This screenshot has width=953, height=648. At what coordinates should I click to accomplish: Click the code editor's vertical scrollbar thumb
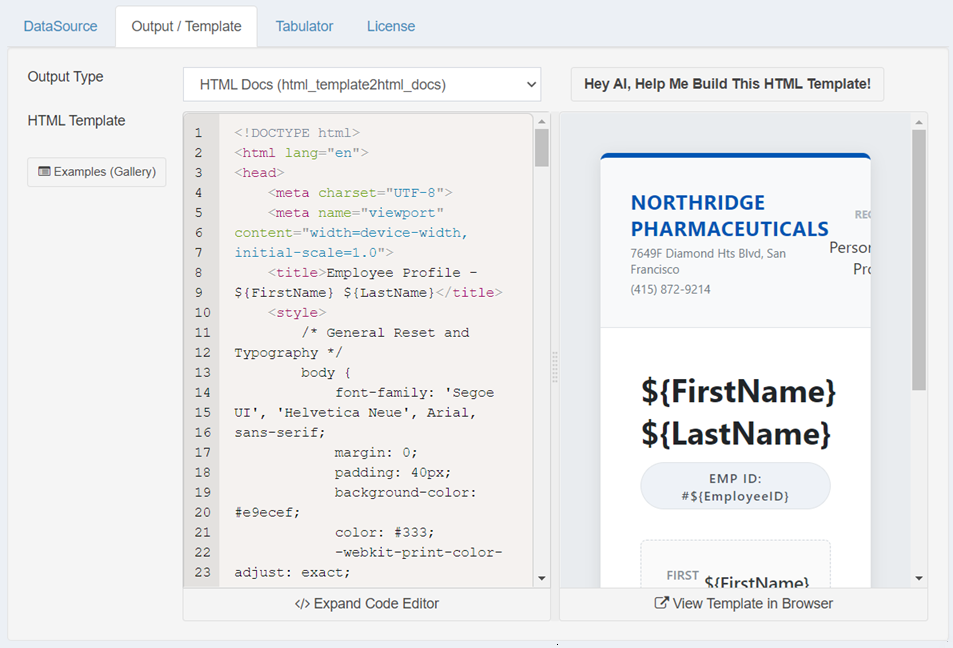point(542,148)
